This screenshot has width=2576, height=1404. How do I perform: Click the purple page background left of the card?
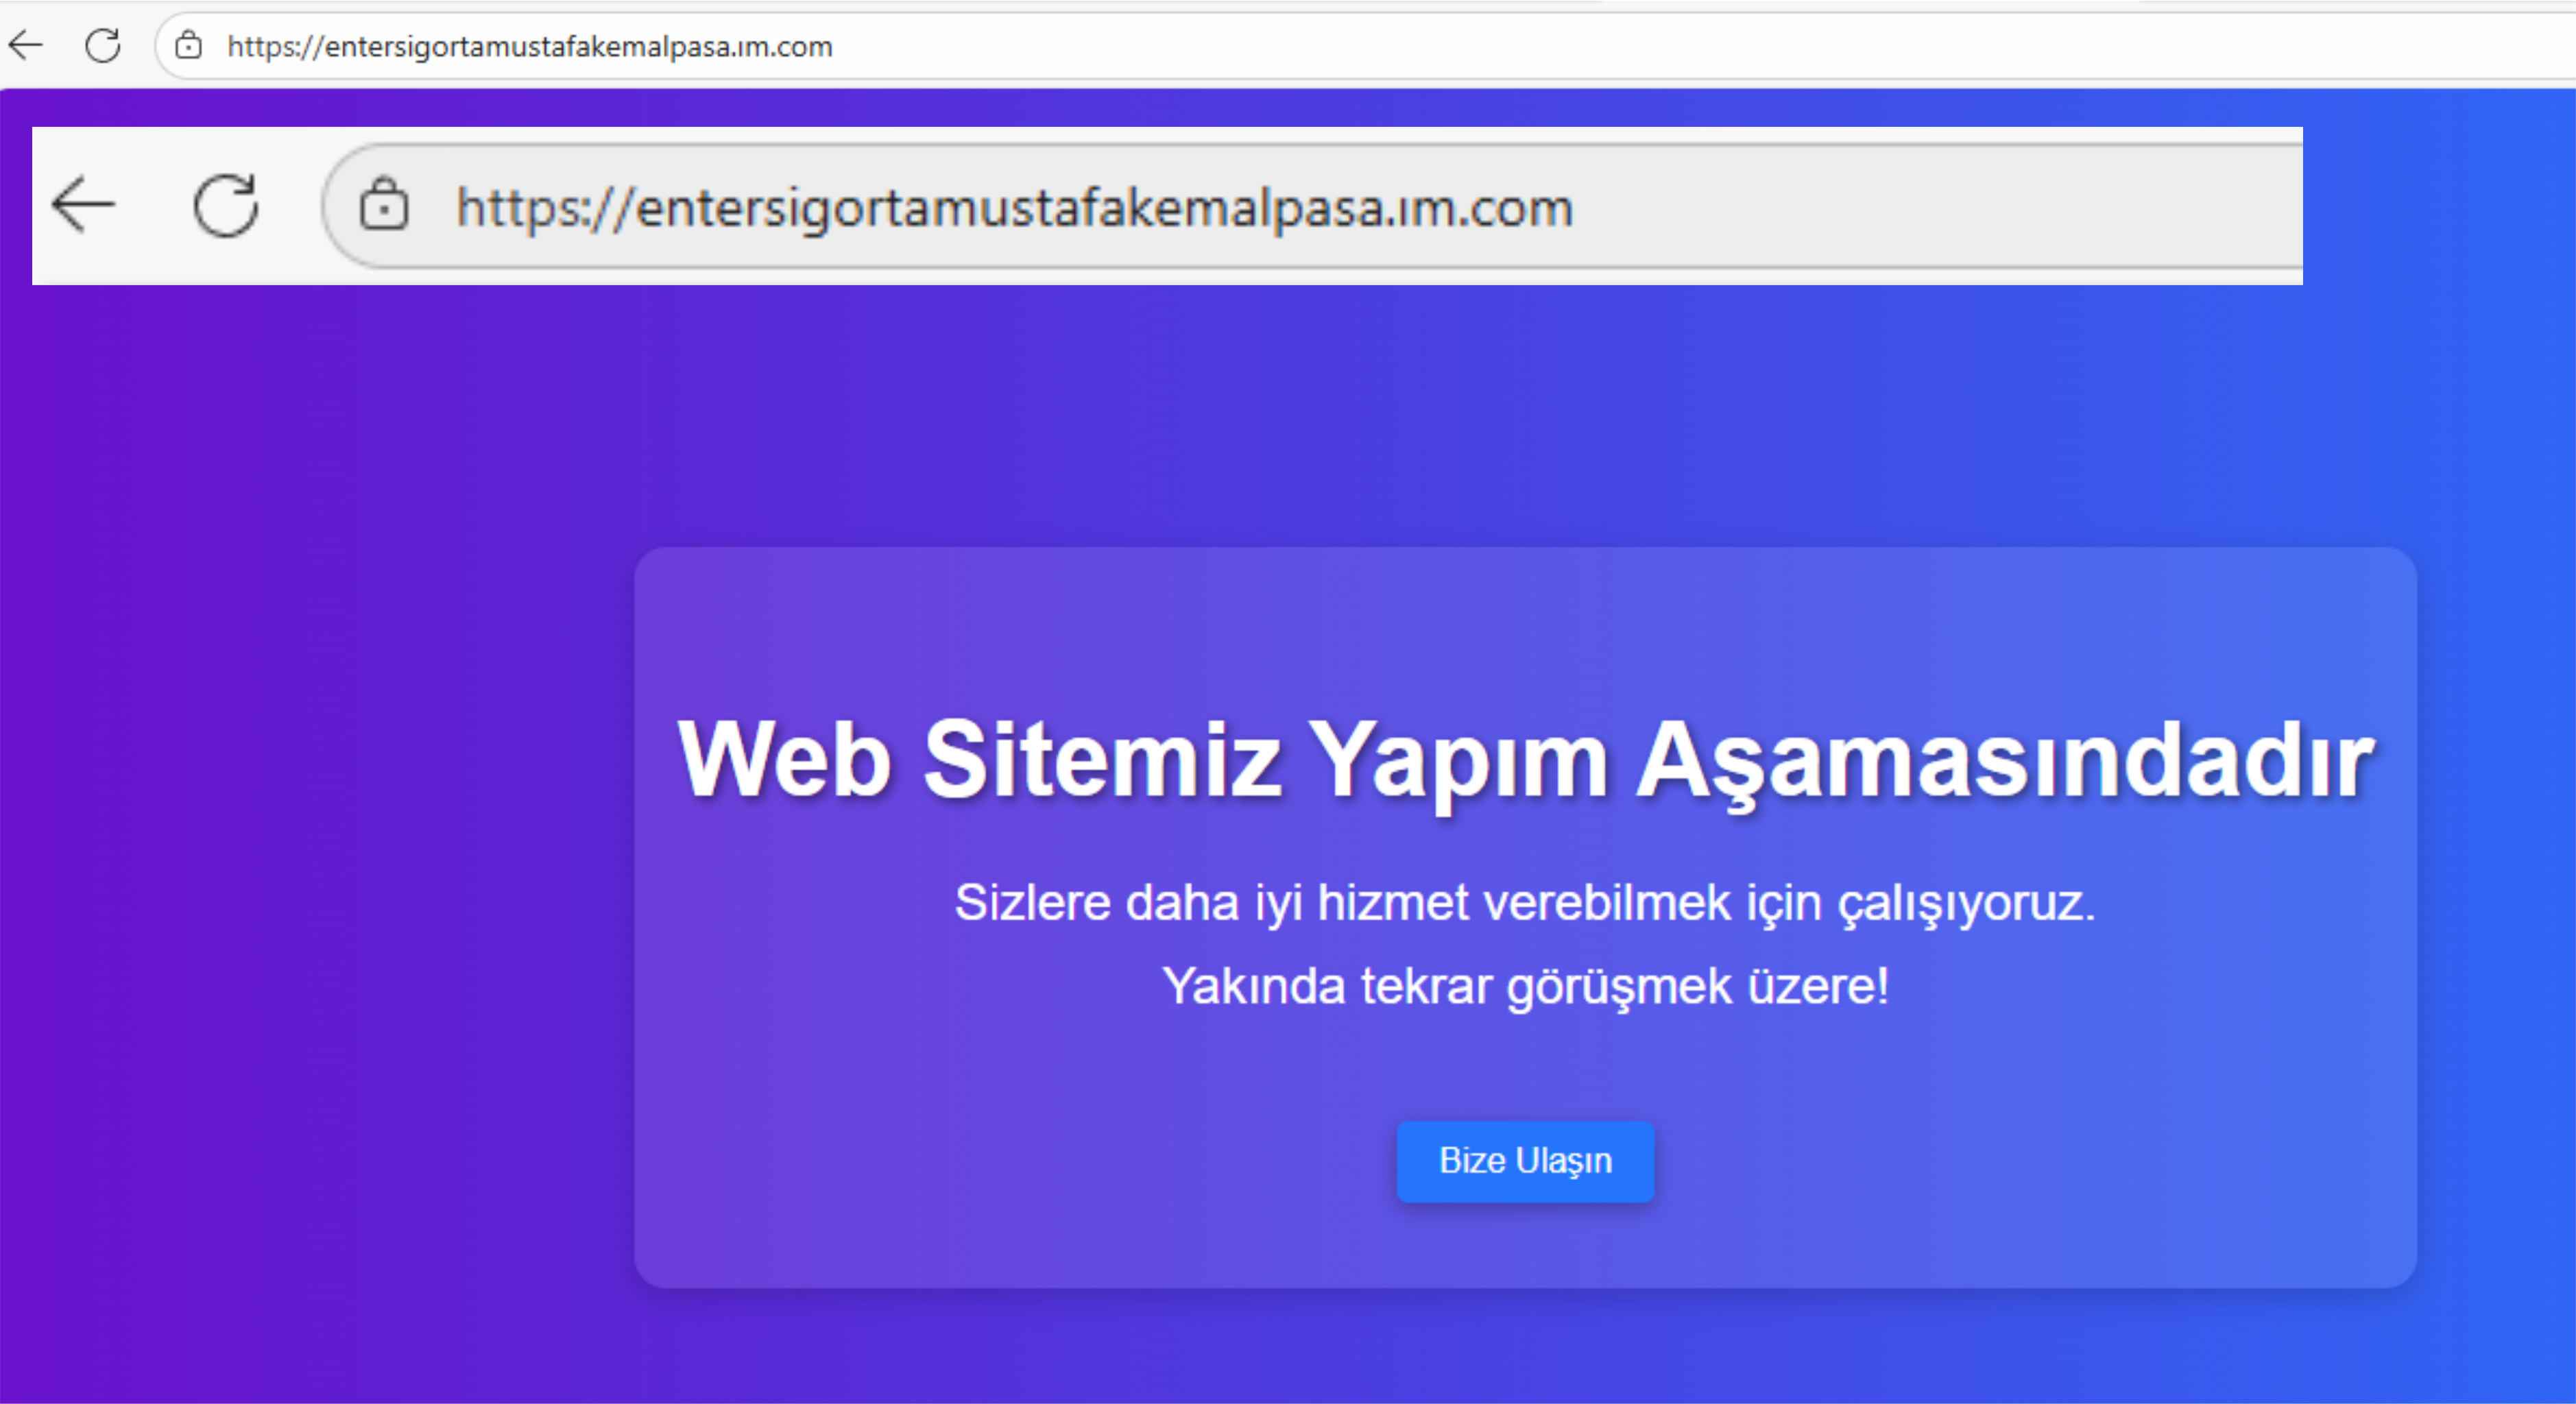(x=320, y=900)
